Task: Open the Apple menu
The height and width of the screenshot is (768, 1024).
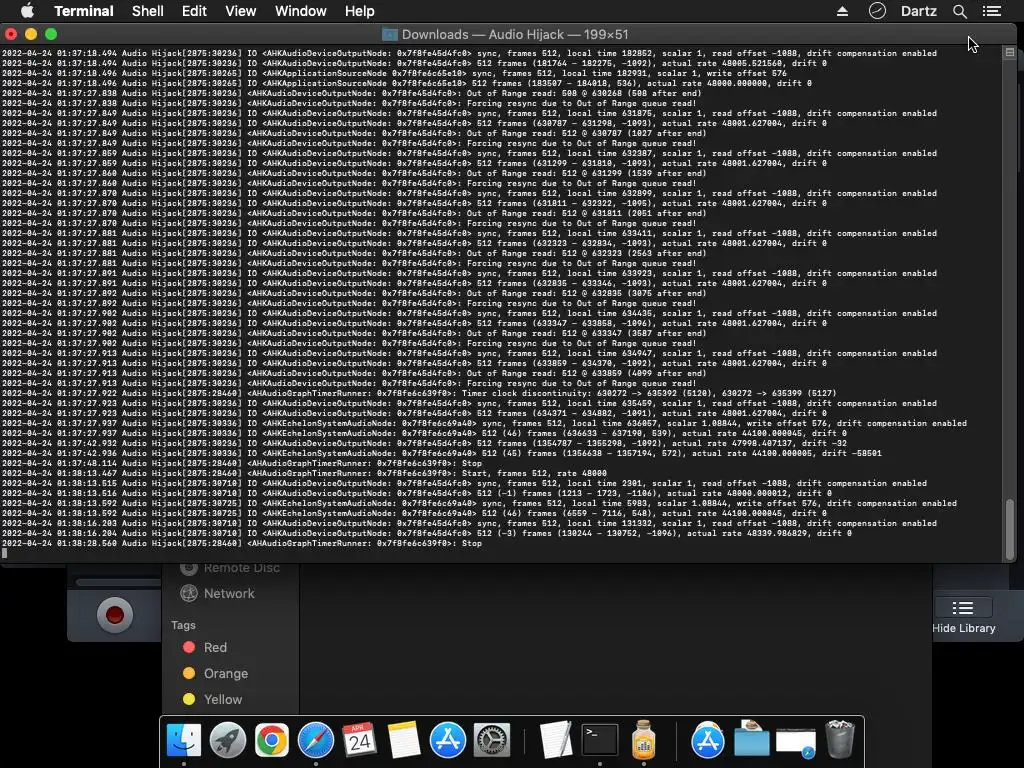Action: [x=27, y=11]
